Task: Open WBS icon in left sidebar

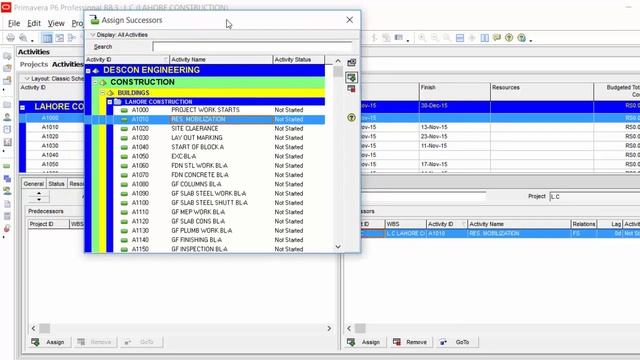Action: tap(7, 179)
